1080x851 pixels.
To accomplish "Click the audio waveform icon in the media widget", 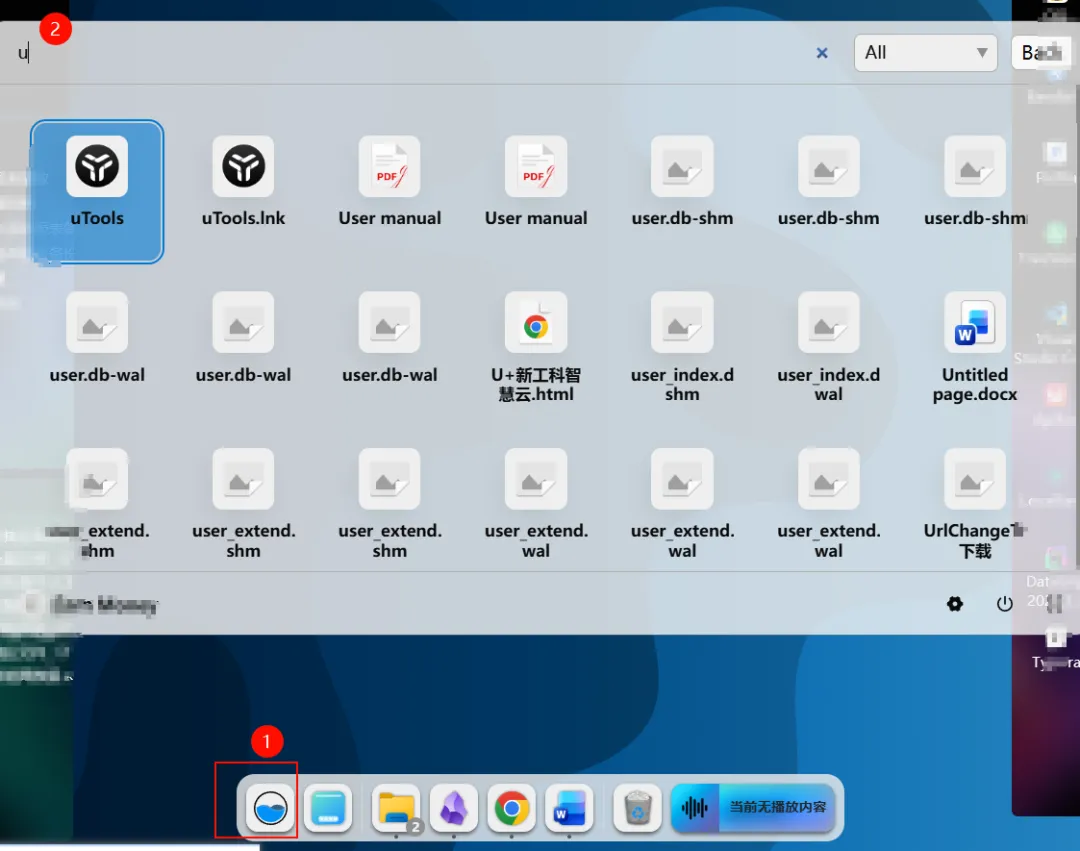I will [695, 808].
